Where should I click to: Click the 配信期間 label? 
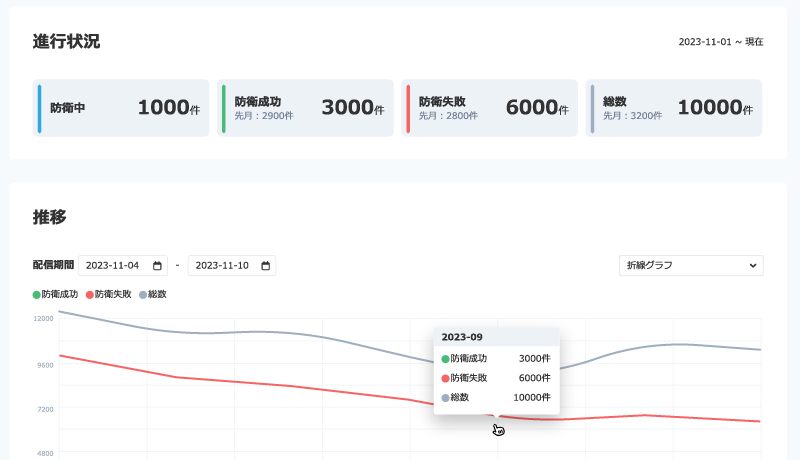coord(53,265)
